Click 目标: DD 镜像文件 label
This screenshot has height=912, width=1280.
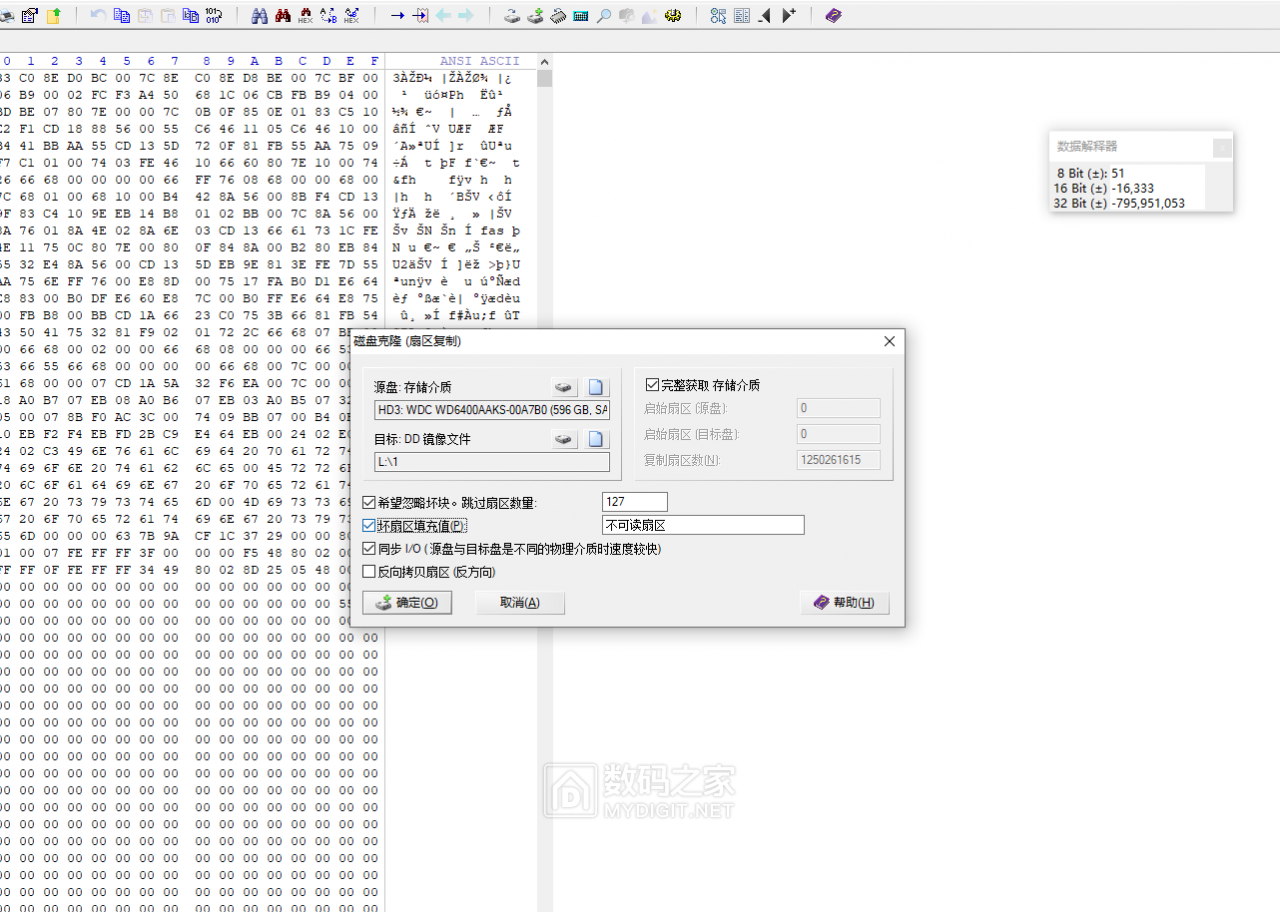click(422, 438)
